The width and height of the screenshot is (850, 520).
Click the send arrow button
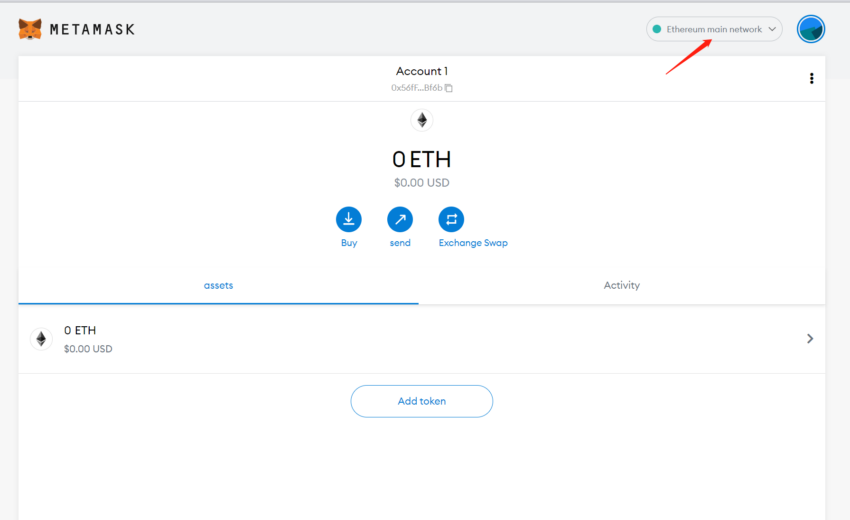(400, 220)
